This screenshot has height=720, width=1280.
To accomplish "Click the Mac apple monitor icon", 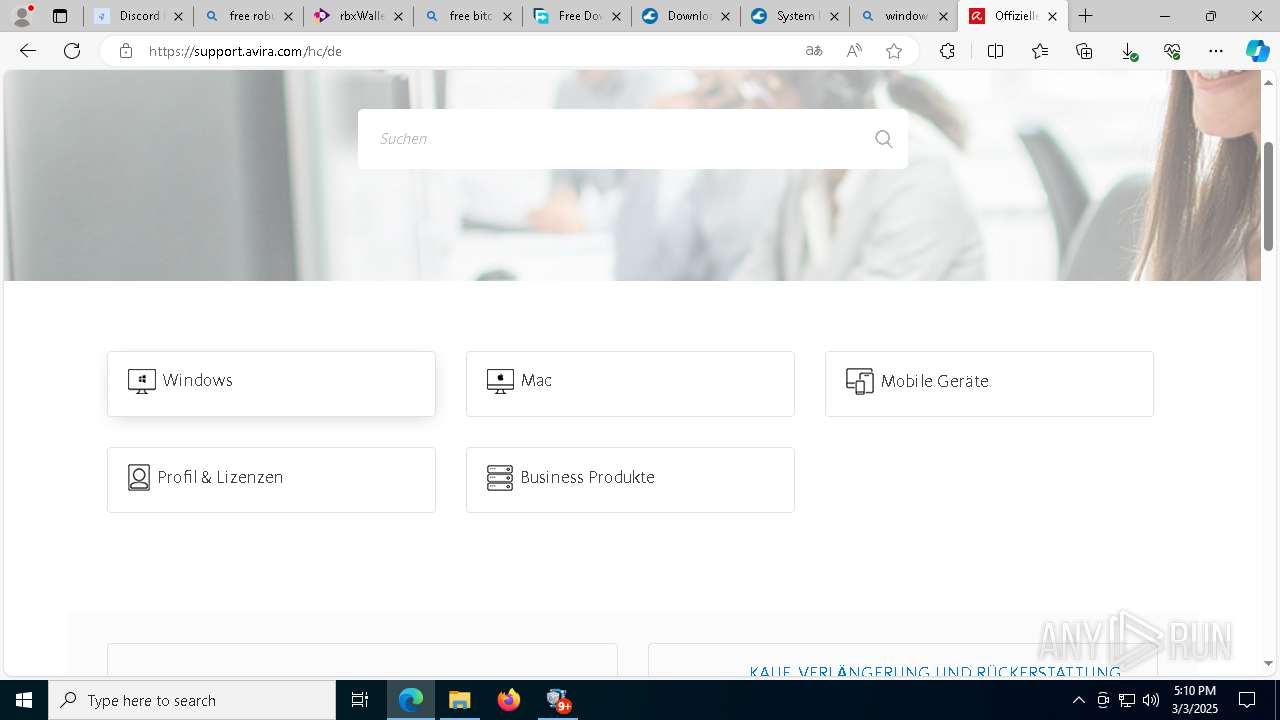I will (500, 381).
